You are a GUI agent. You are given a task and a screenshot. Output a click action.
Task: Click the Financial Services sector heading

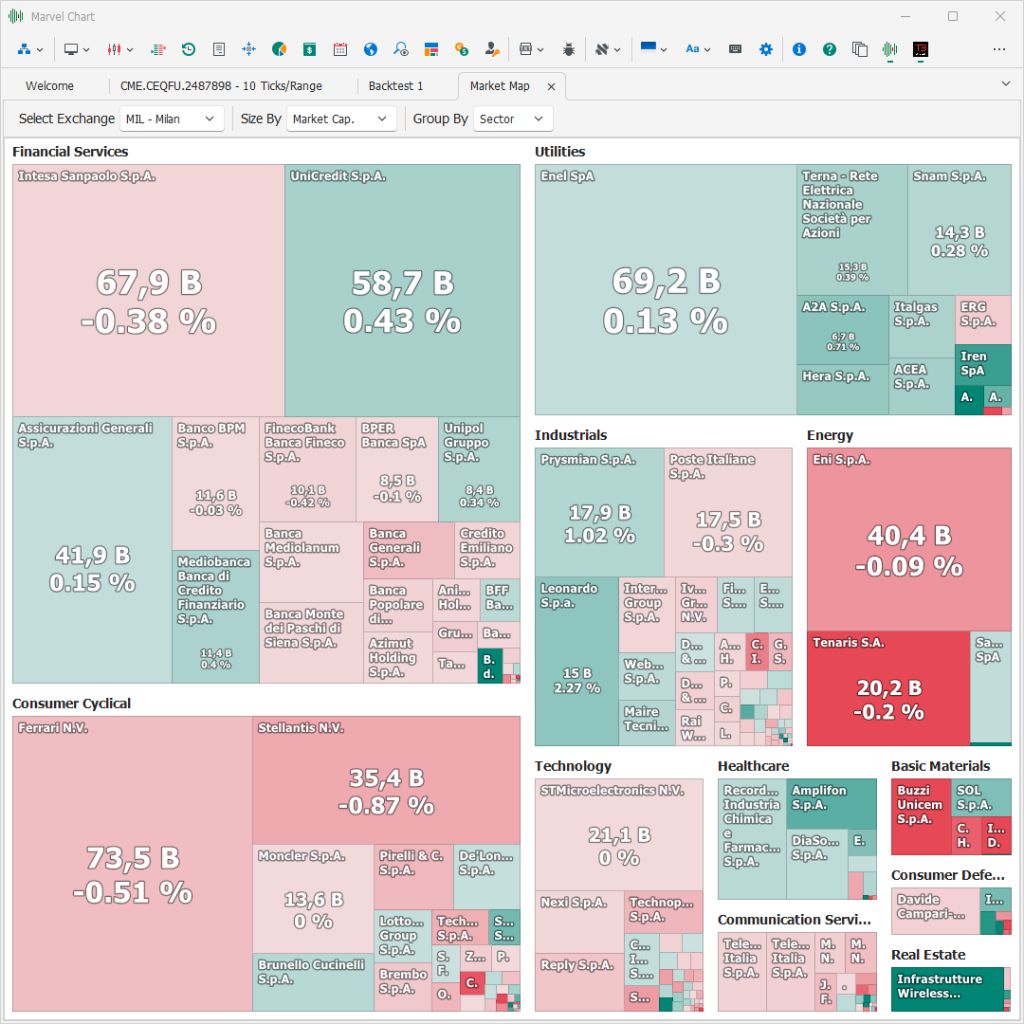(x=70, y=152)
